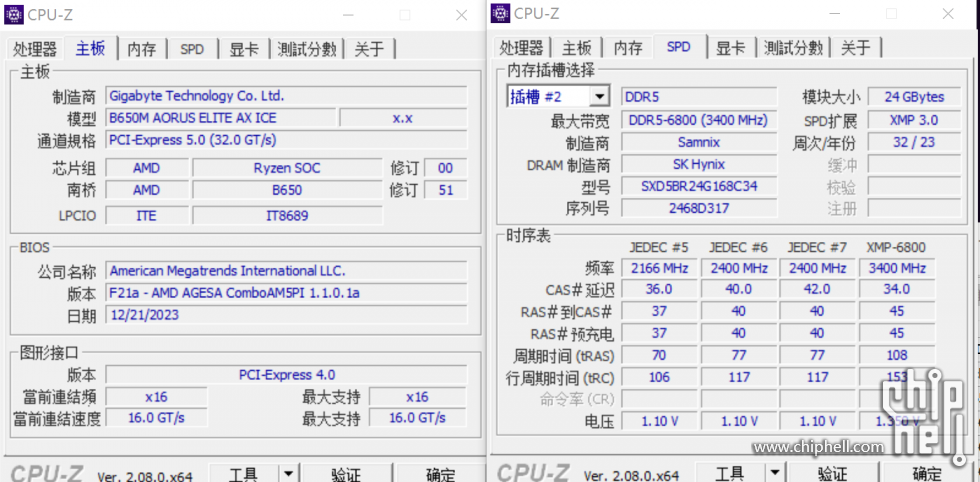This screenshot has width=980, height=482.
Task: Click the 确定 button in left window
Action: 440,473
